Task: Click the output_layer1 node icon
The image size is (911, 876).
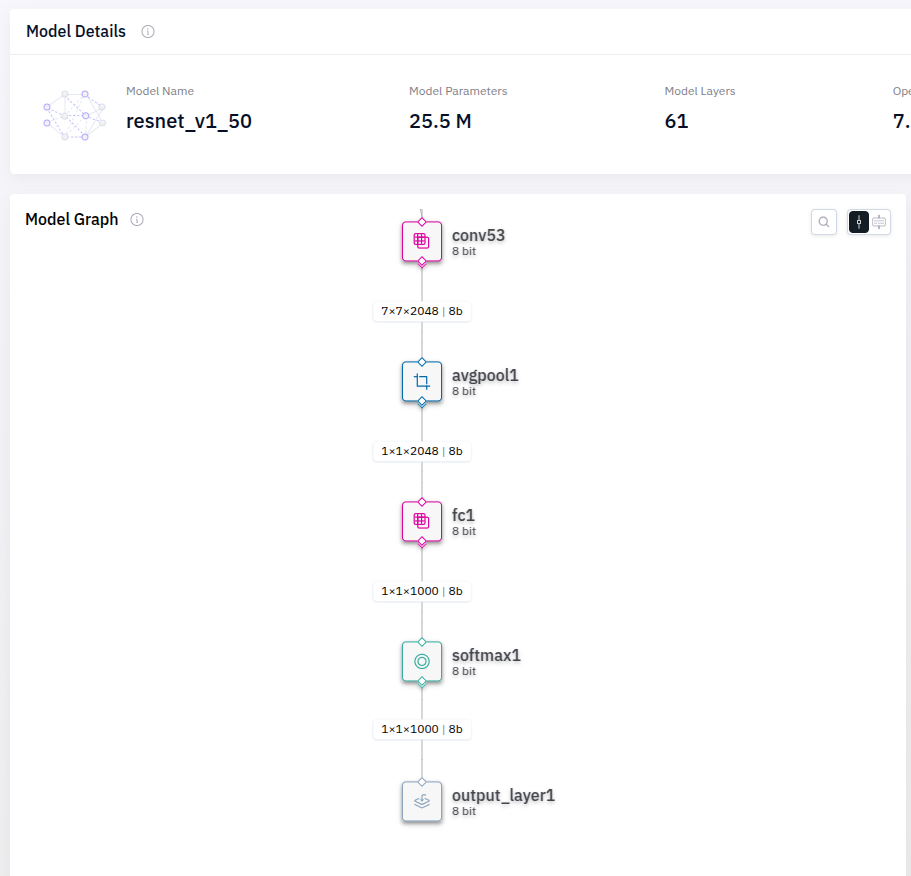Action: [422, 801]
